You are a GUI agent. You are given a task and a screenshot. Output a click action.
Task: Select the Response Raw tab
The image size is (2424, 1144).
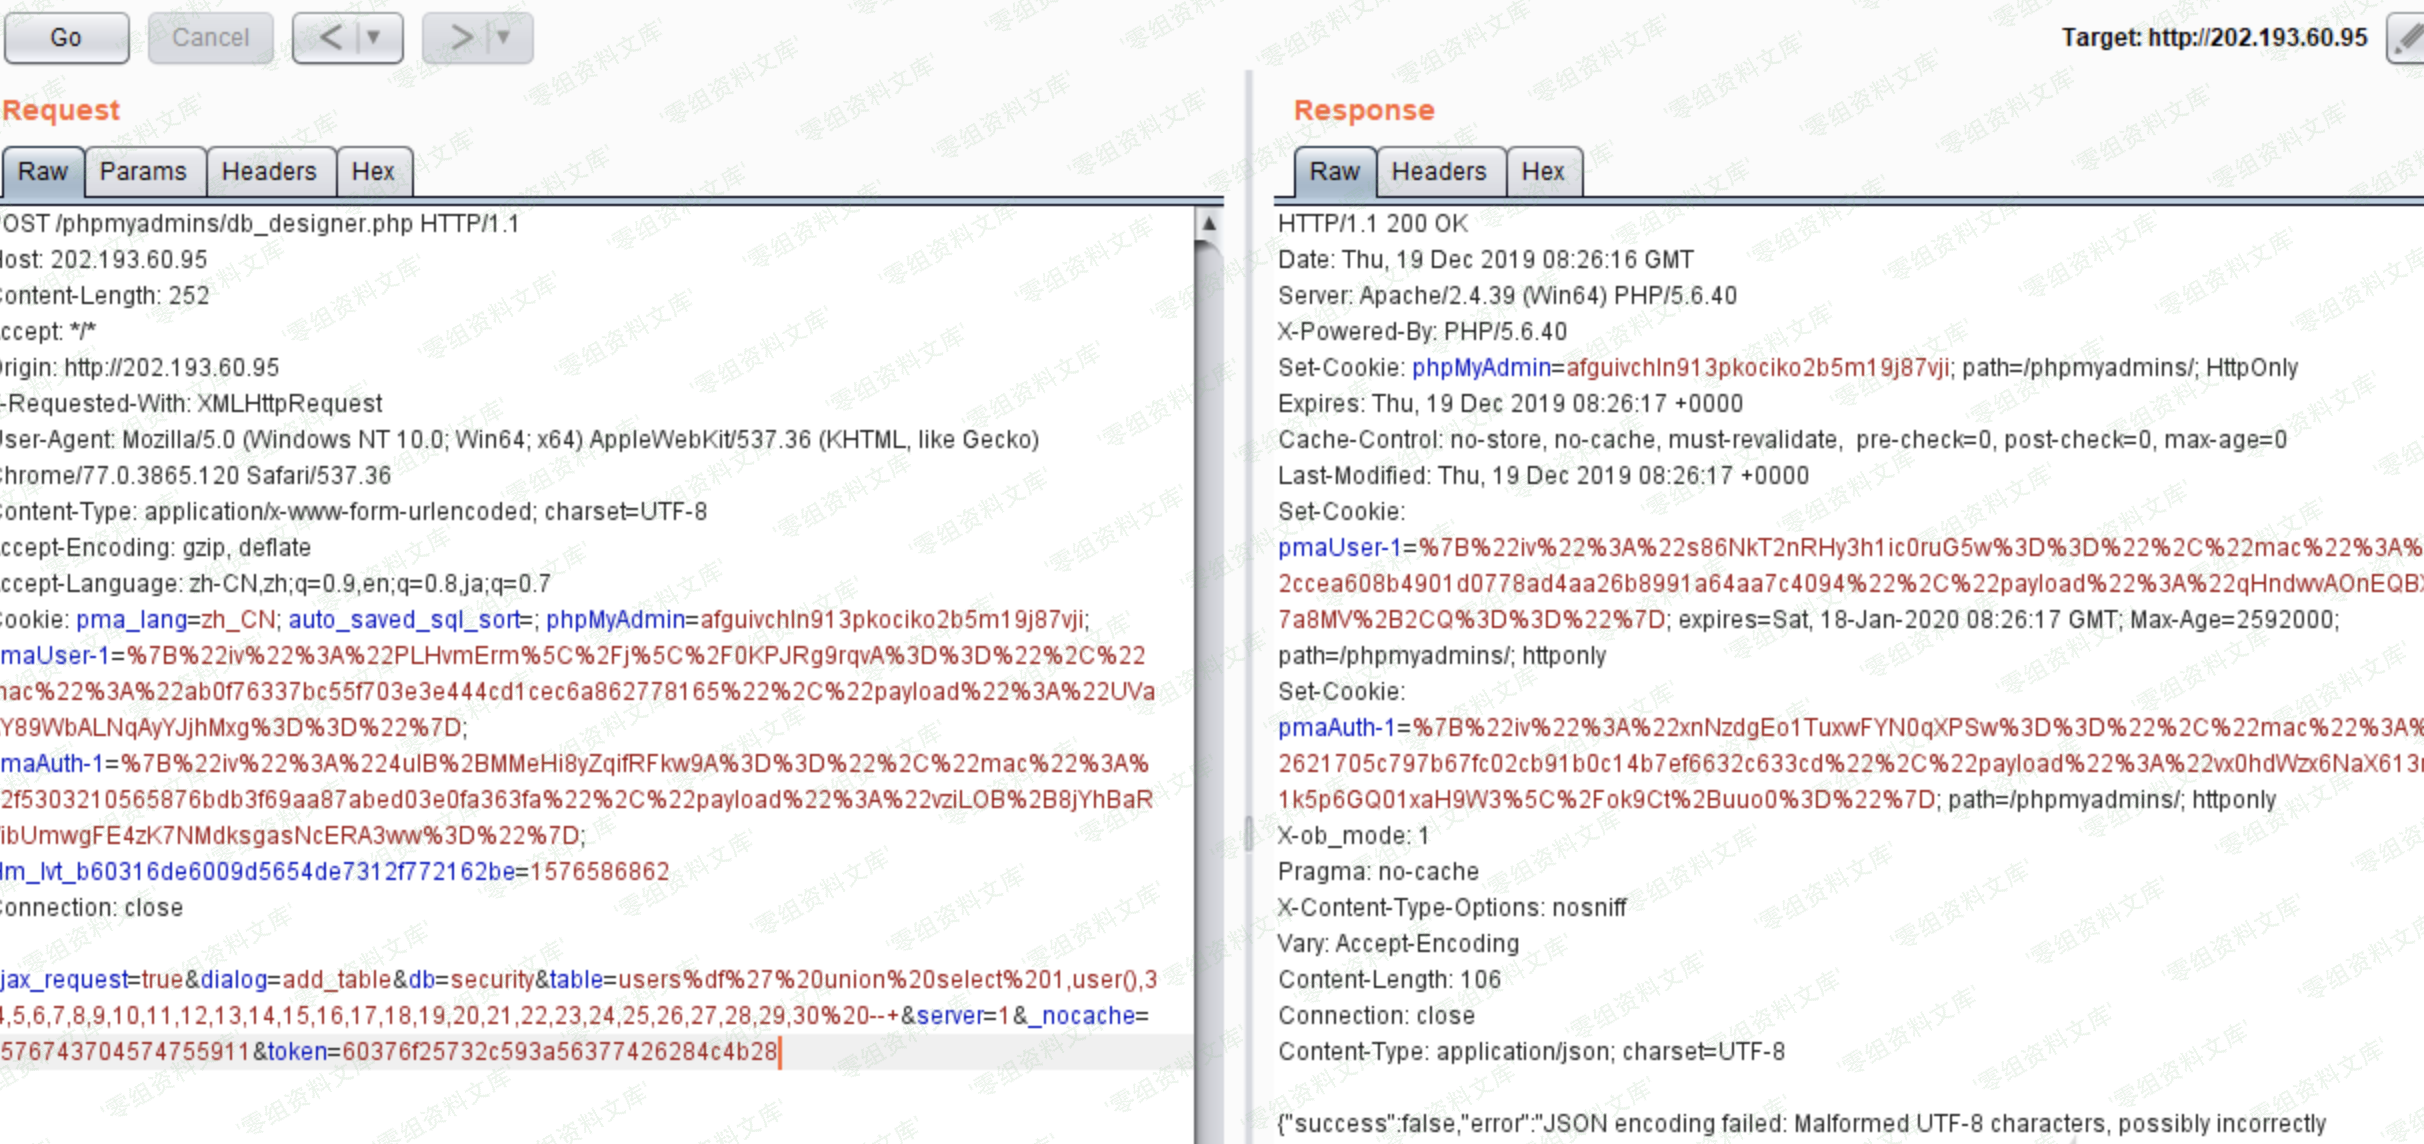tap(1334, 172)
